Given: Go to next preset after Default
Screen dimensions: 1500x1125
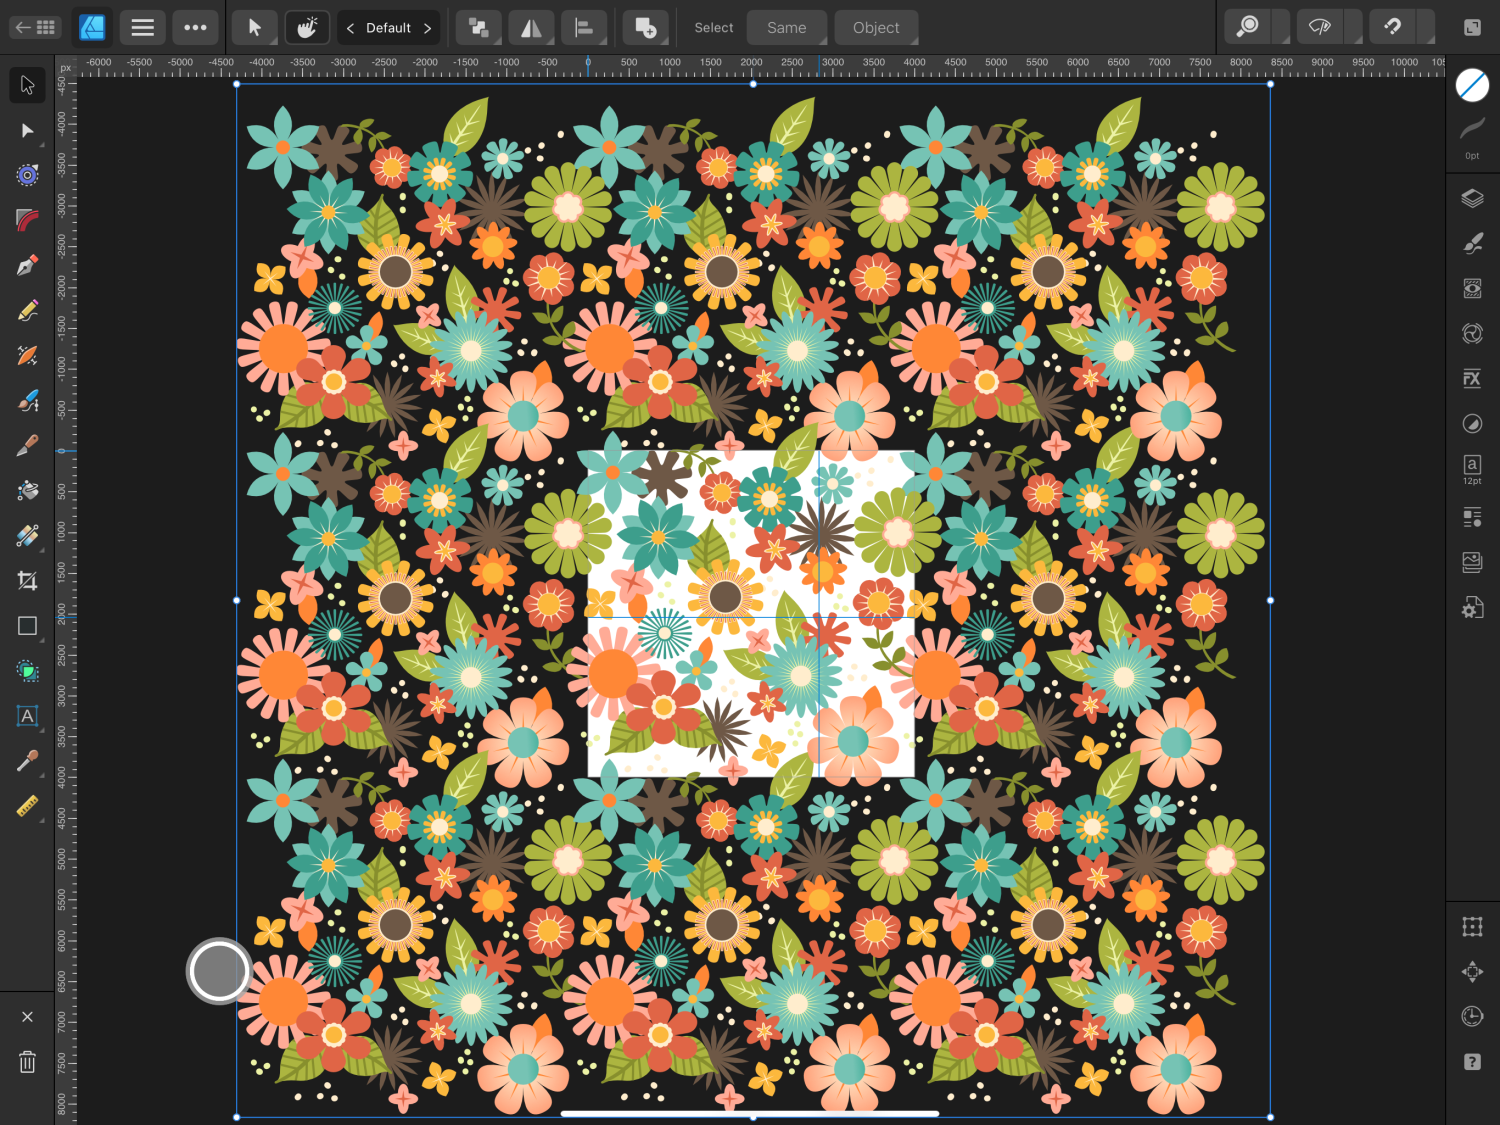Looking at the screenshot, I should (428, 28).
